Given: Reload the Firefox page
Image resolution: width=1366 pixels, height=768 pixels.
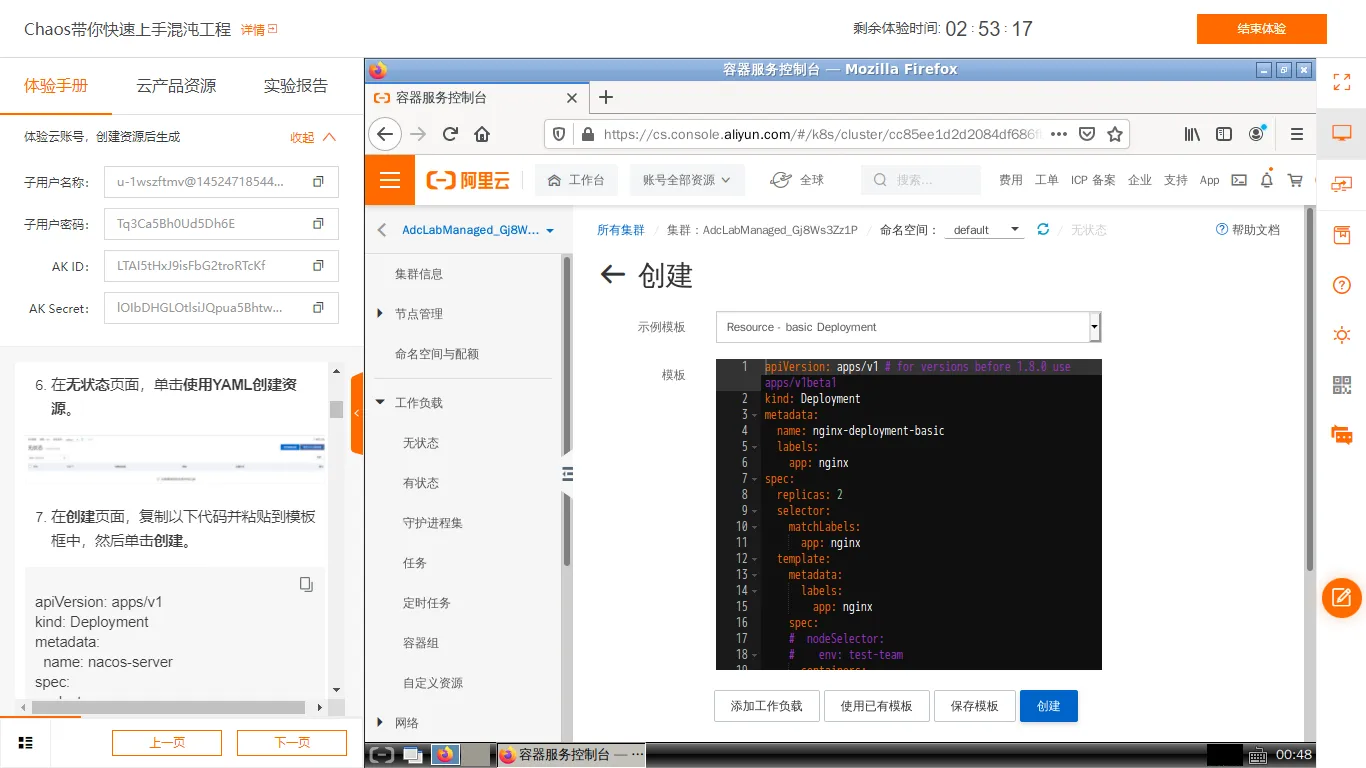Looking at the screenshot, I should (450, 134).
